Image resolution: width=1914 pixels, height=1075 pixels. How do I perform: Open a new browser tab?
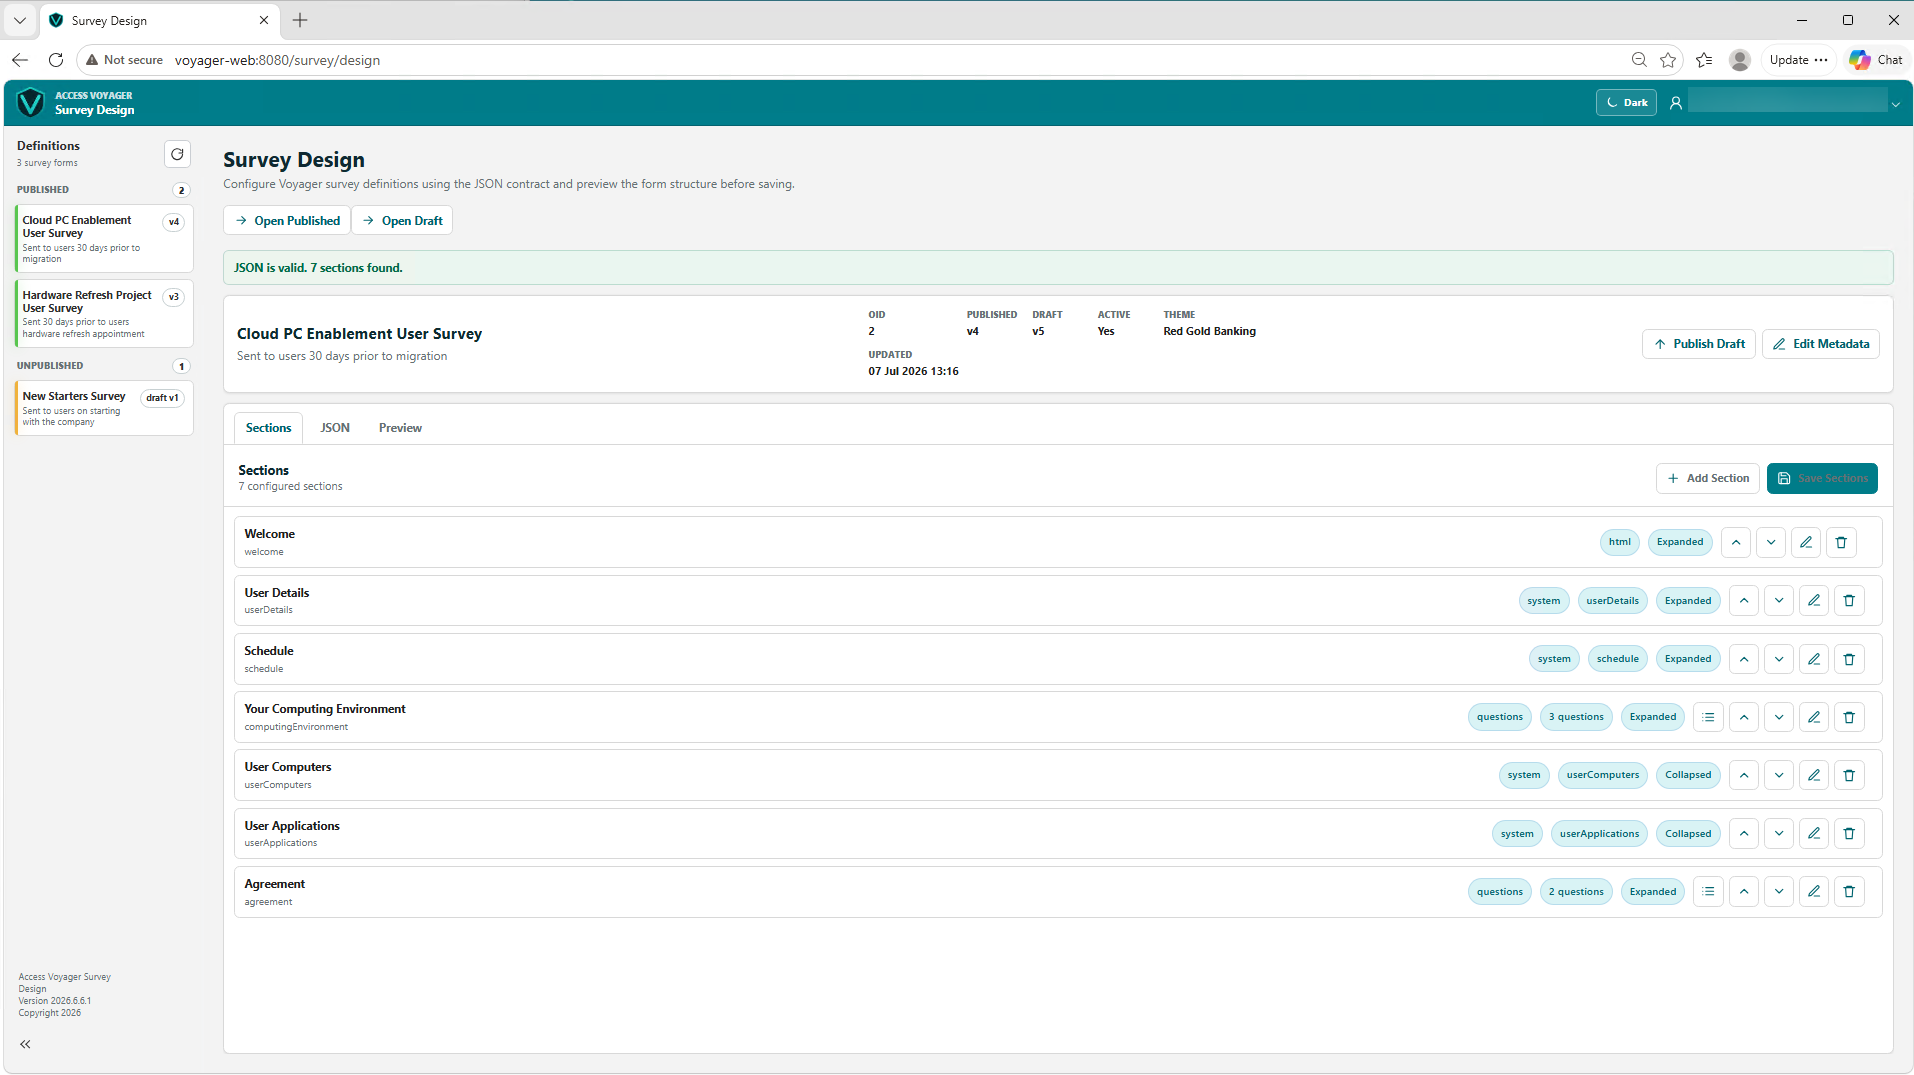coord(300,20)
